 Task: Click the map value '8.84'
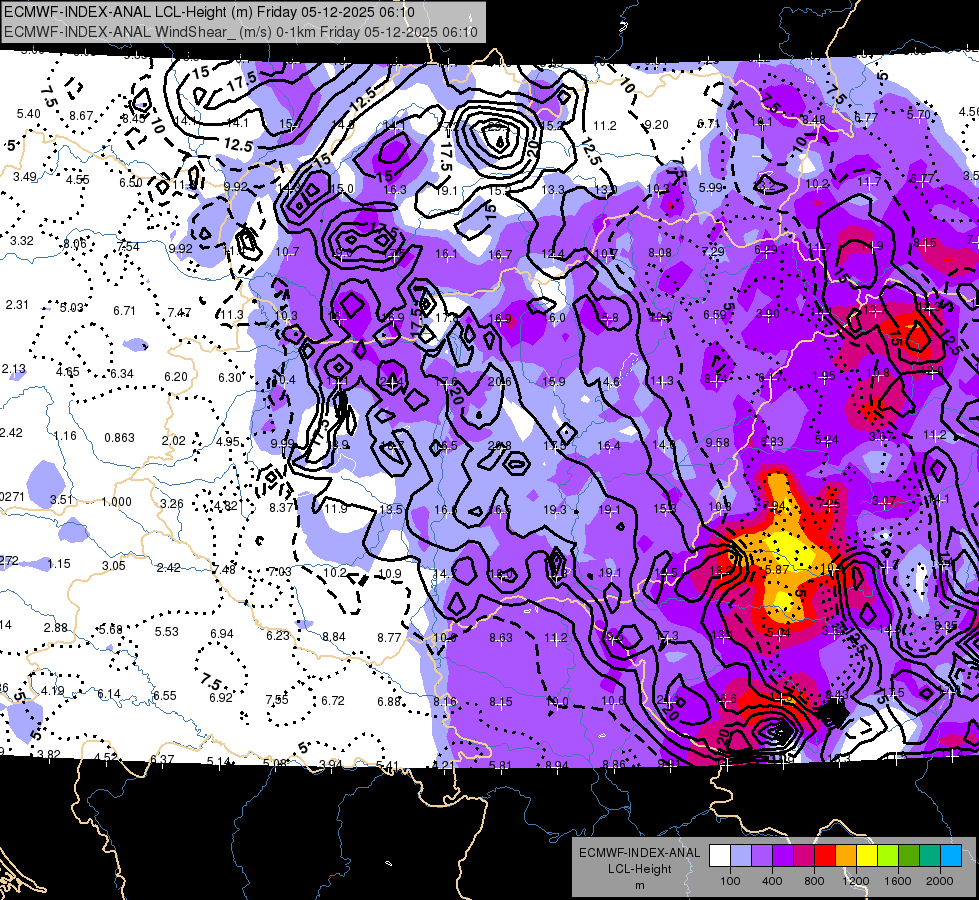334,636
